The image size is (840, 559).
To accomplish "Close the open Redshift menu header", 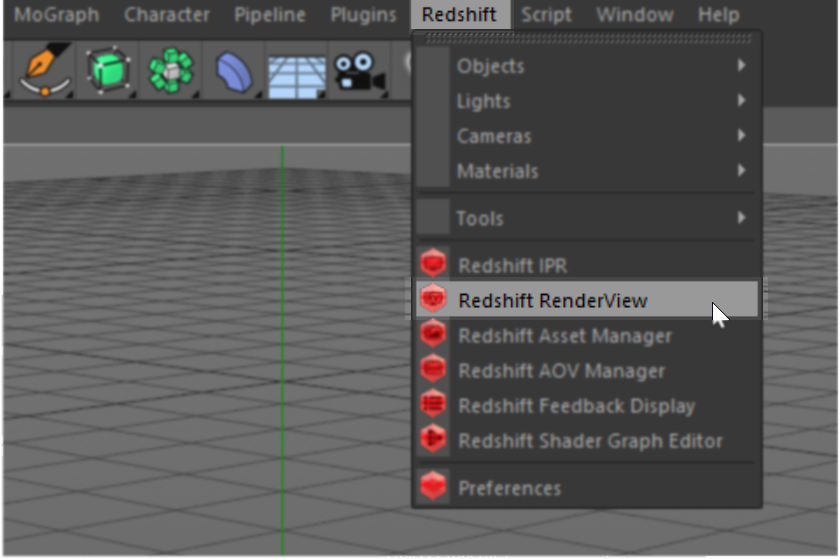I will point(460,14).
